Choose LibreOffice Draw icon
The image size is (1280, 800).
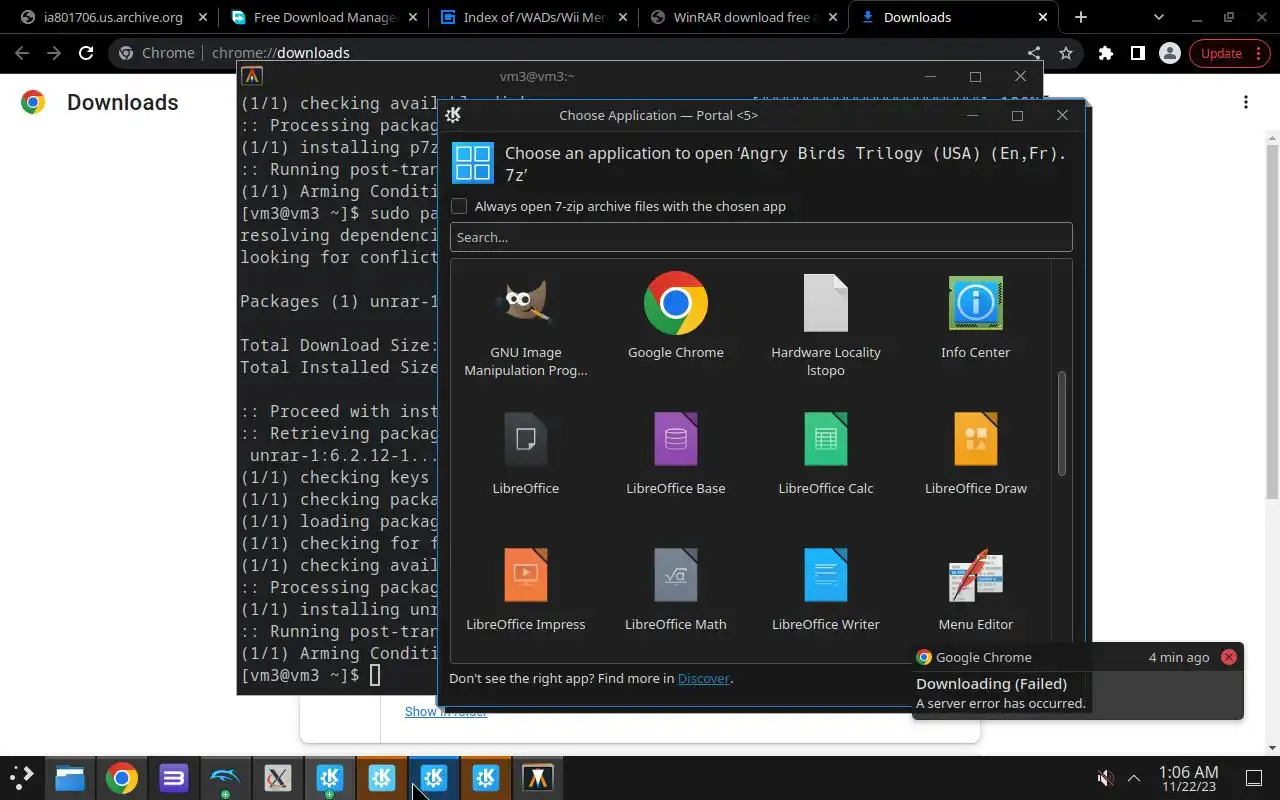pos(976,439)
